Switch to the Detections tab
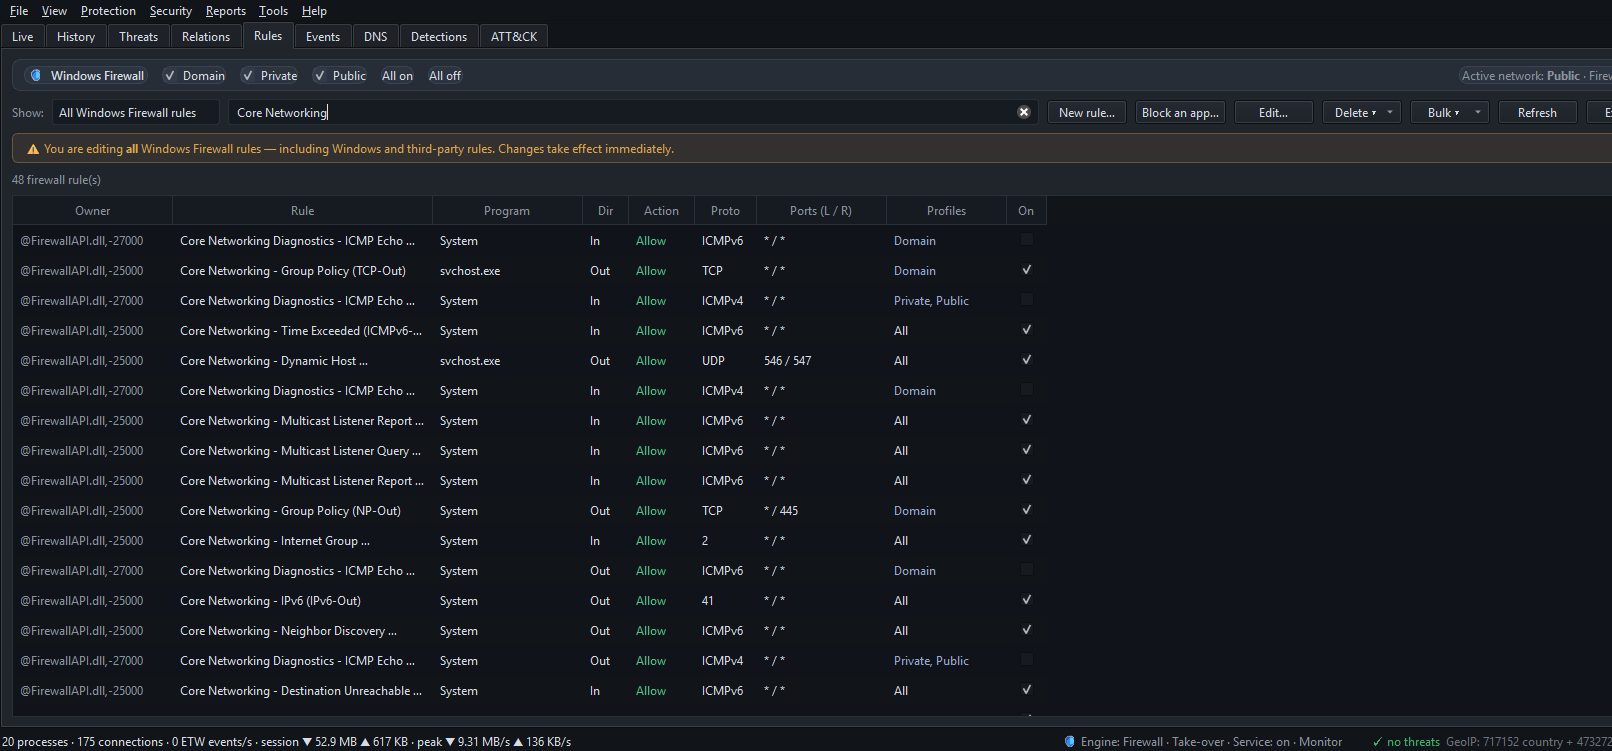The image size is (1612, 751). click(439, 37)
